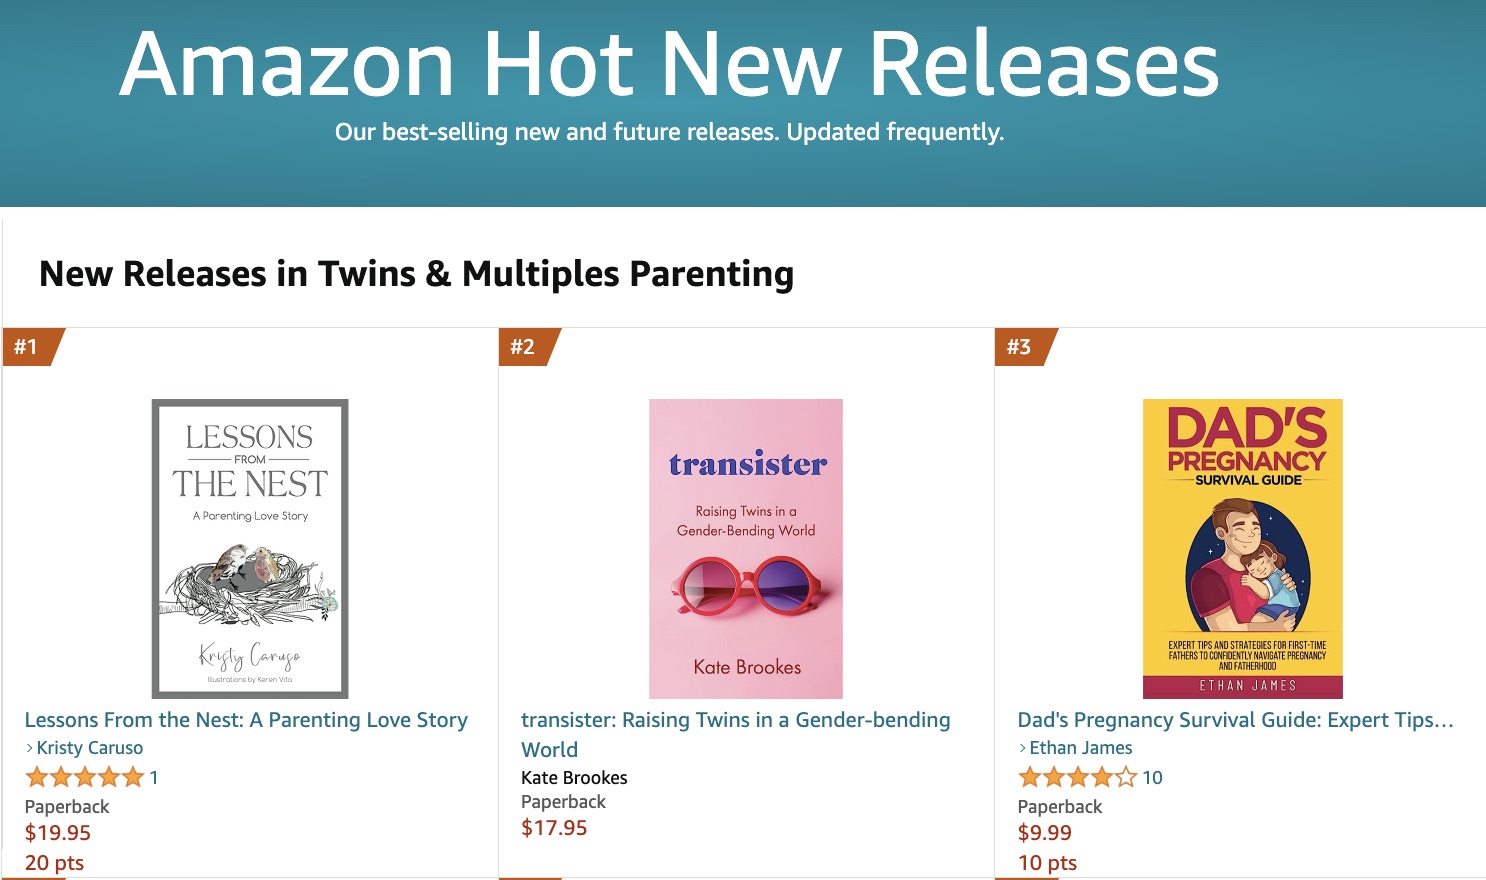Select the $9.99 paperback price

1045,833
